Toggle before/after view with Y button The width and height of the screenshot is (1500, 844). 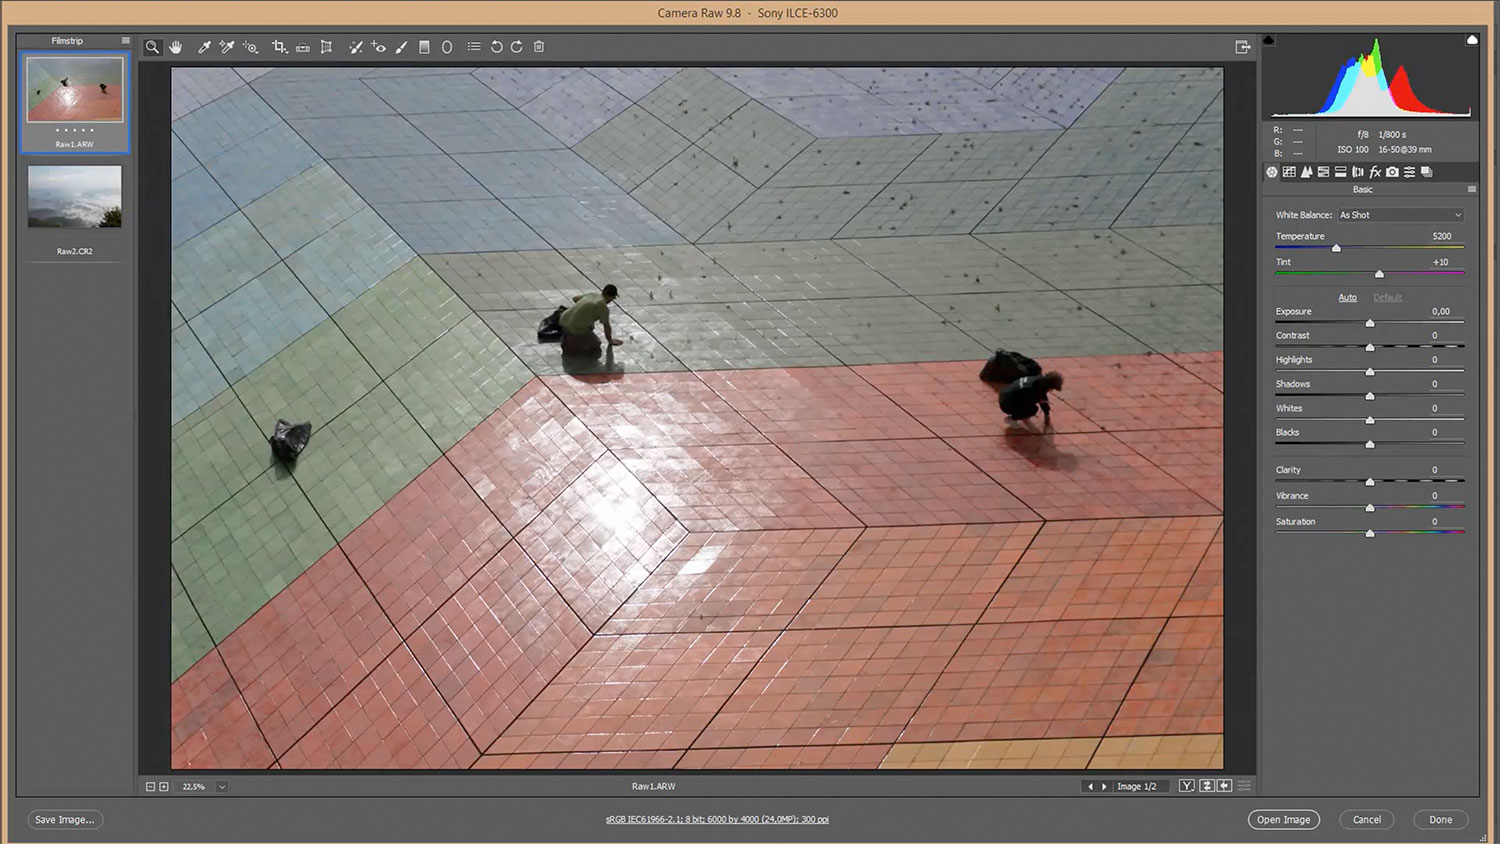[1186, 786]
